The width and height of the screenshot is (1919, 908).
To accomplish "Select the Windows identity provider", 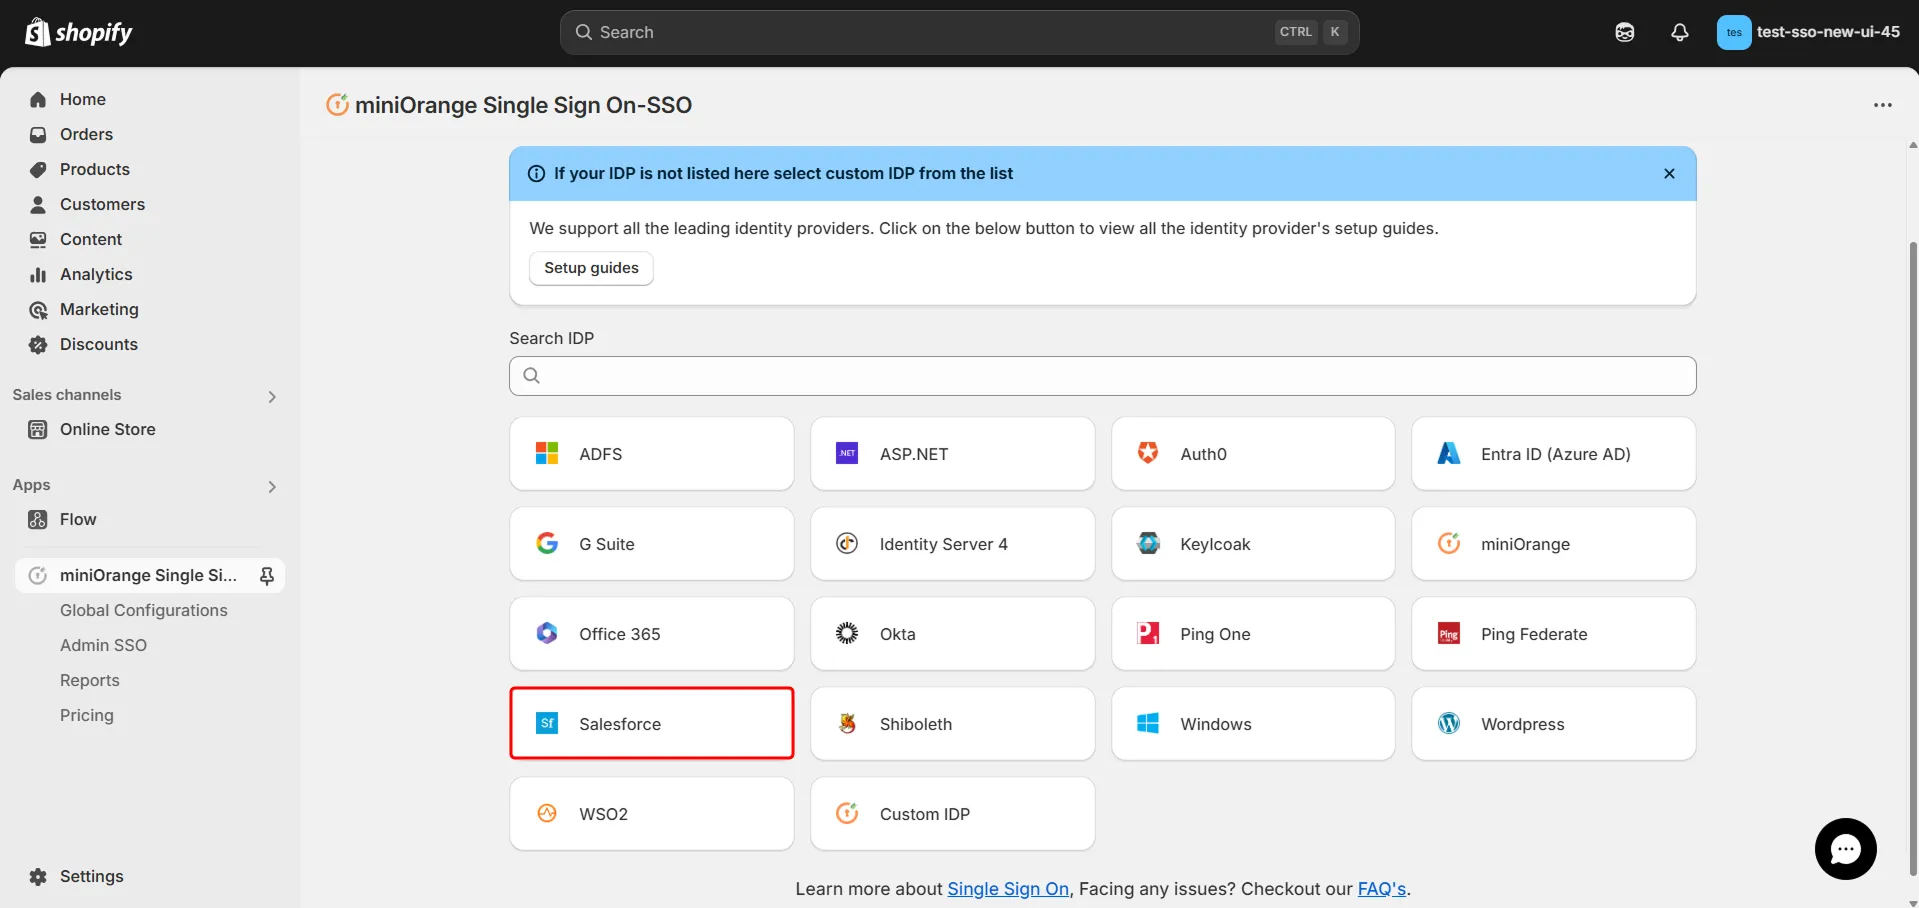I will click(1252, 724).
